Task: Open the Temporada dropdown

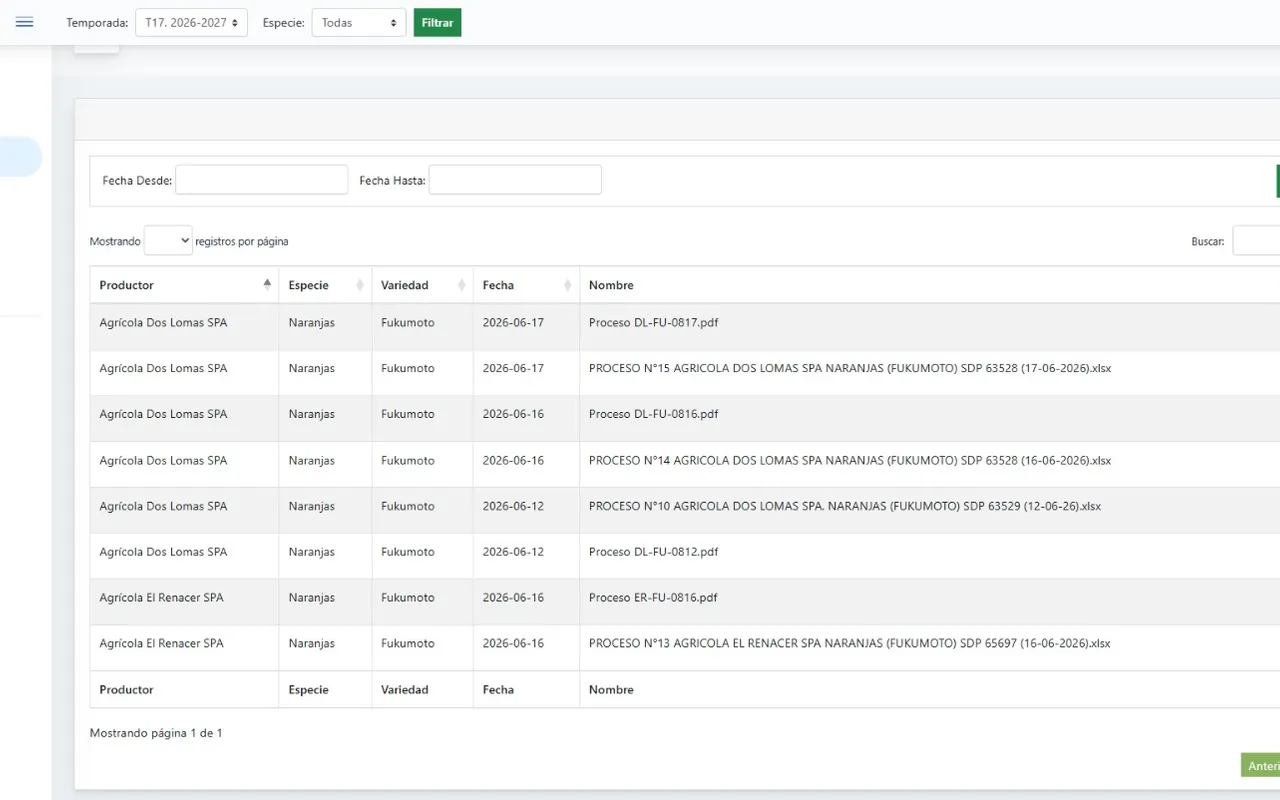Action: click(x=191, y=23)
